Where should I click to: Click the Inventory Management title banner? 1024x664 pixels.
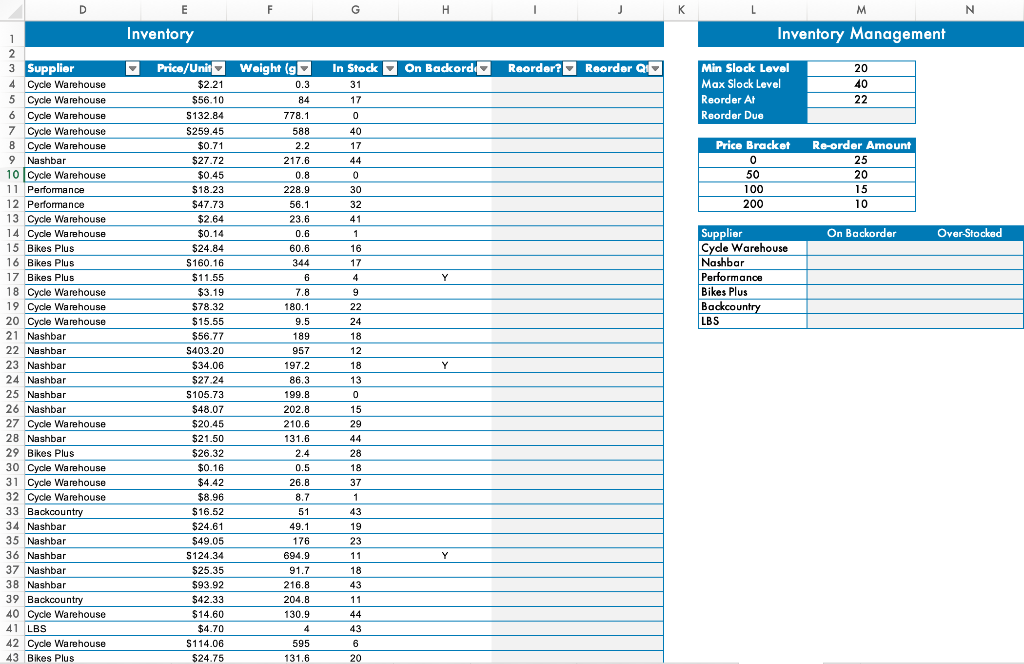pos(860,34)
